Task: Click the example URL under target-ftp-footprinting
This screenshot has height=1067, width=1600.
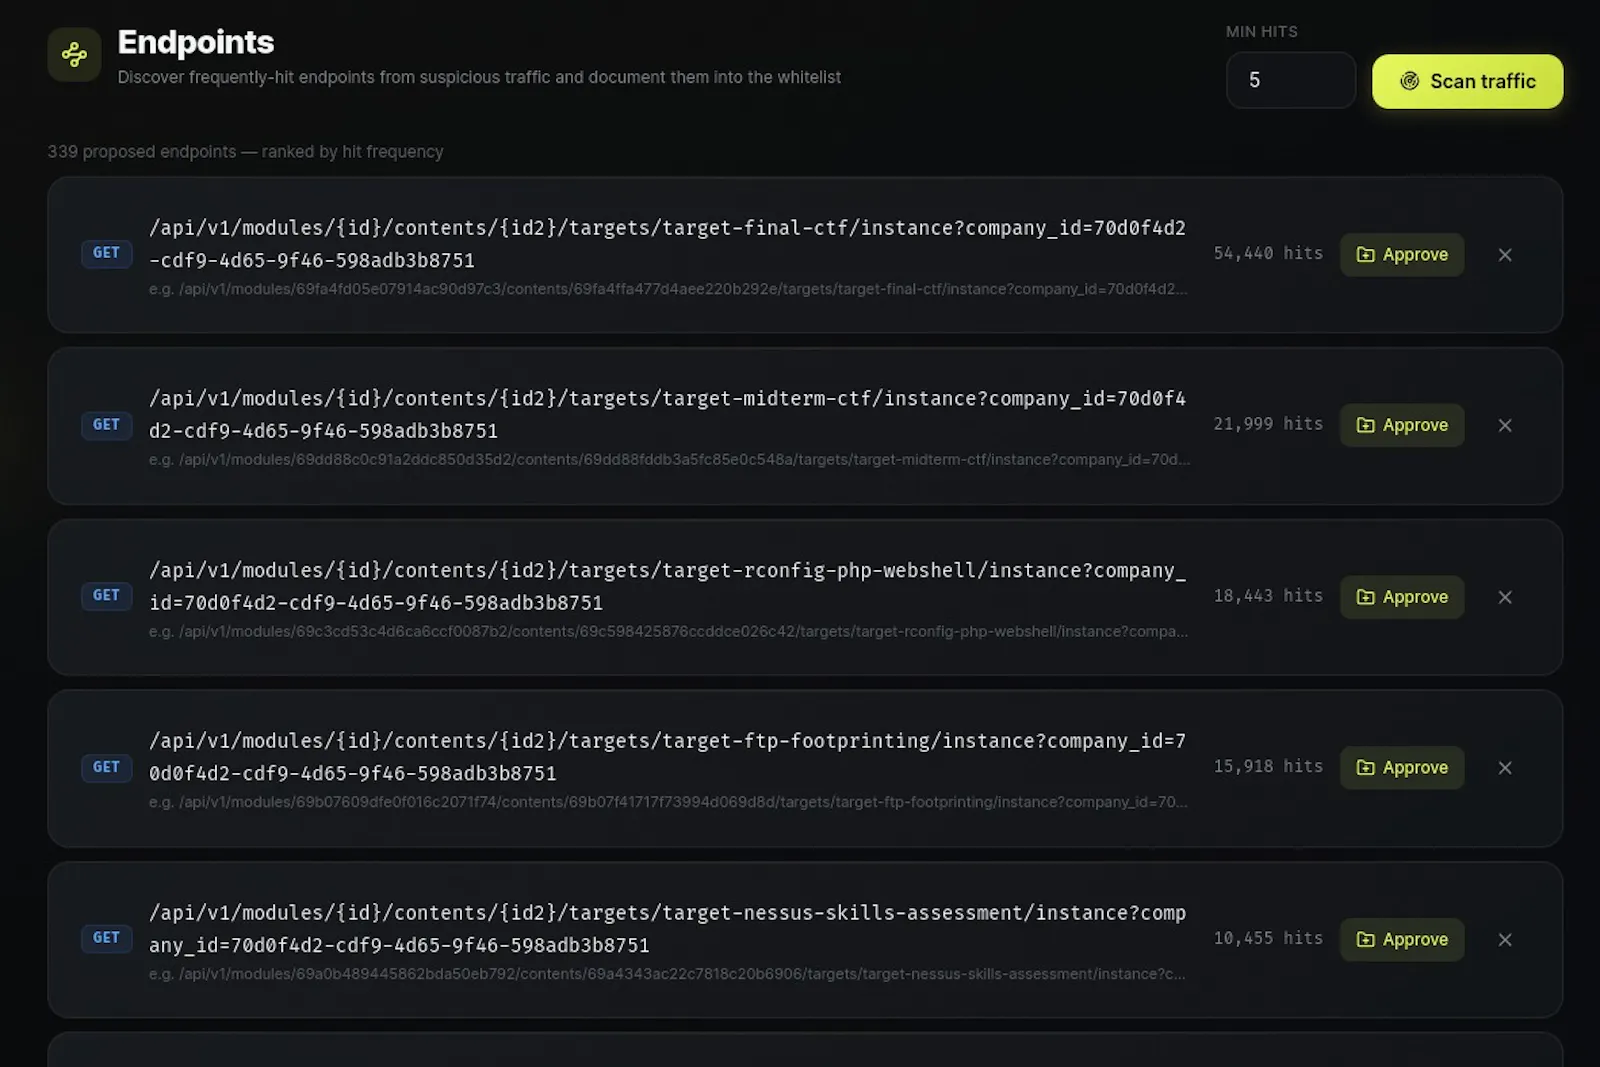Action: point(668,802)
